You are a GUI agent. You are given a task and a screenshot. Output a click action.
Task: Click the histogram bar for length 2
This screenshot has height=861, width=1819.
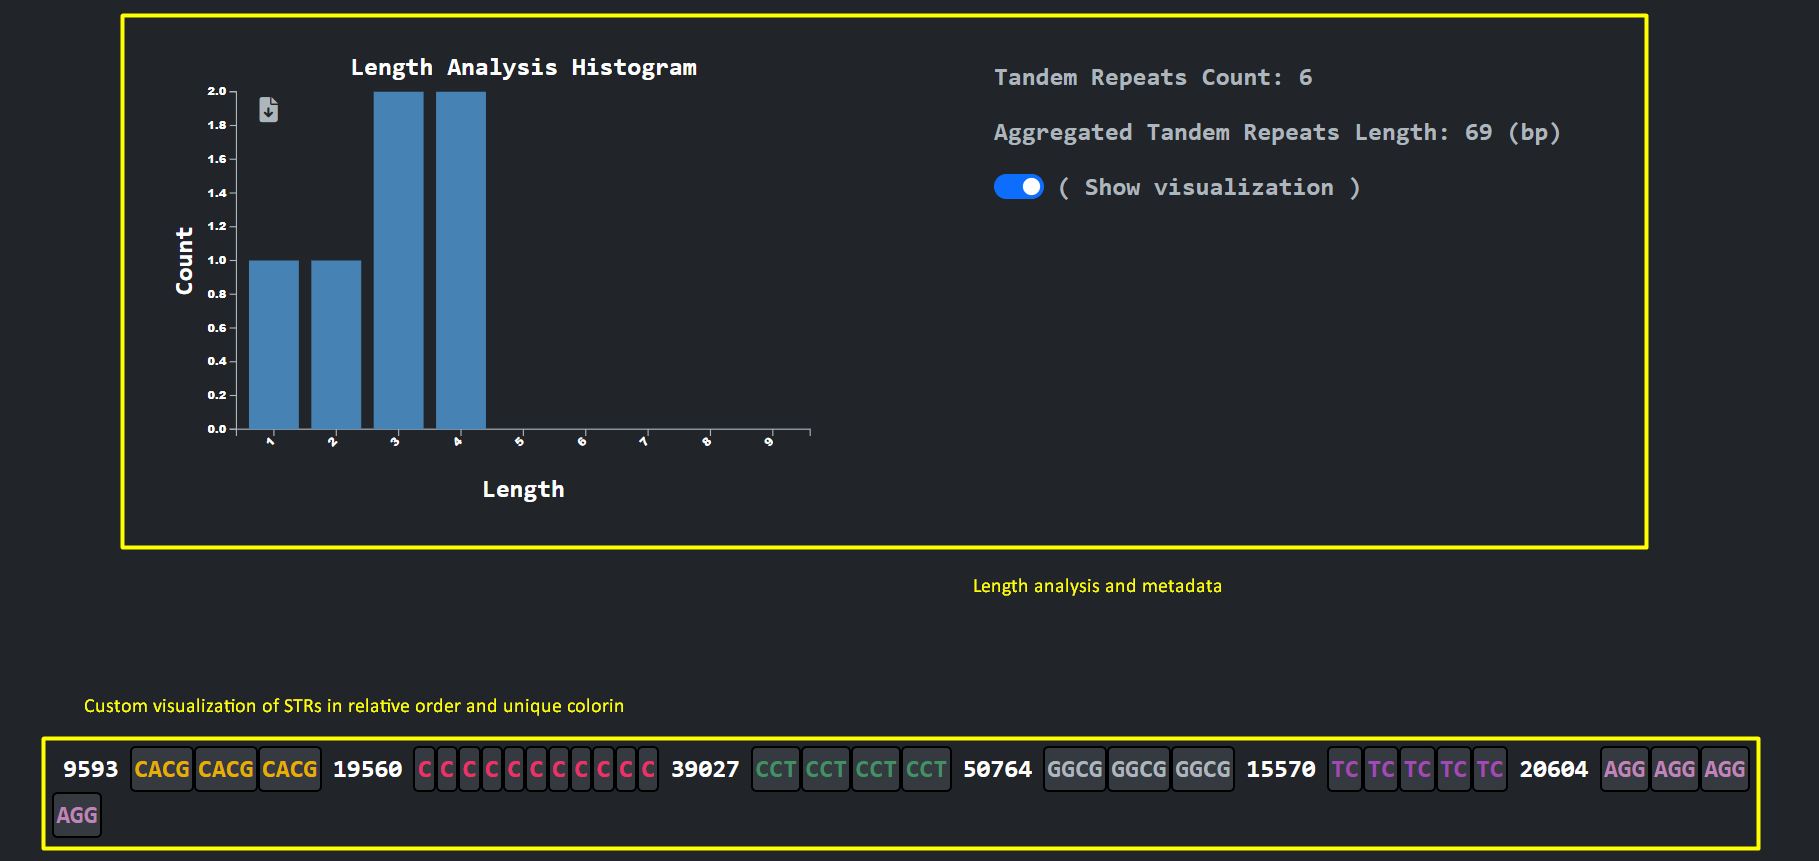click(336, 344)
